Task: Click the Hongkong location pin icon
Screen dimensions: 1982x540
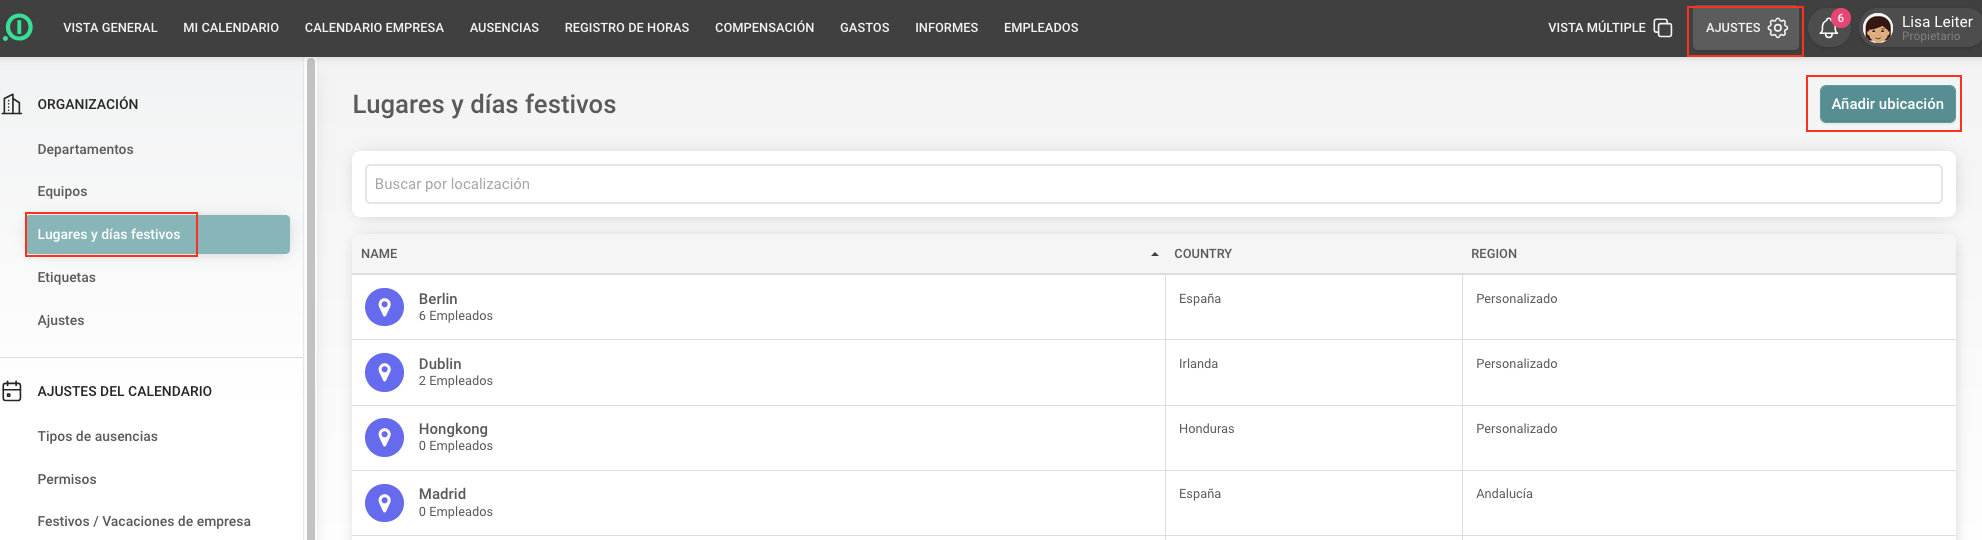Action: pyautogui.click(x=384, y=437)
